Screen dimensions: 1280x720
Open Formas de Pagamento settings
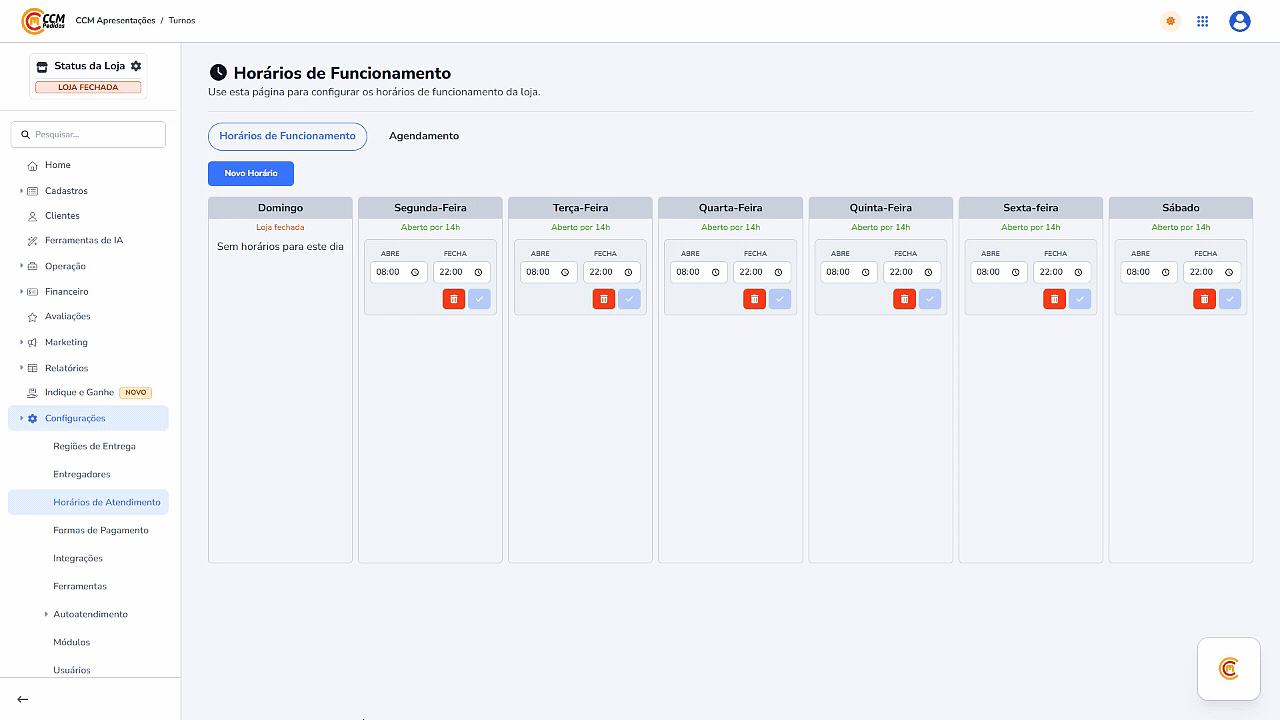coord(101,530)
